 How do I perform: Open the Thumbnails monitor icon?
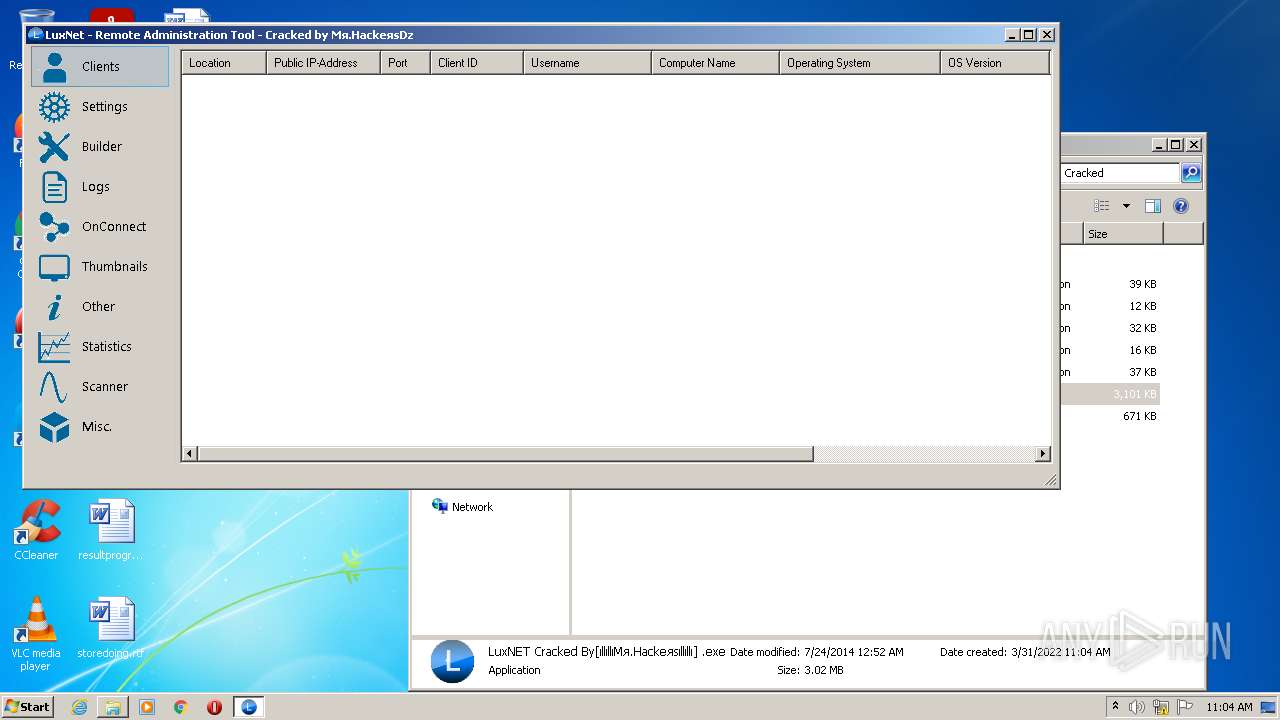[x=54, y=266]
